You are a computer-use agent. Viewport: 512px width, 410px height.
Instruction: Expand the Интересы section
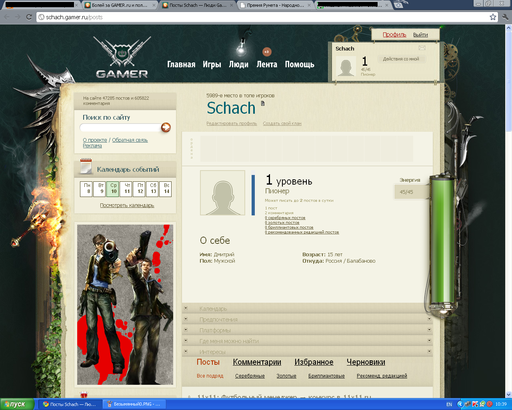point(307,352)
